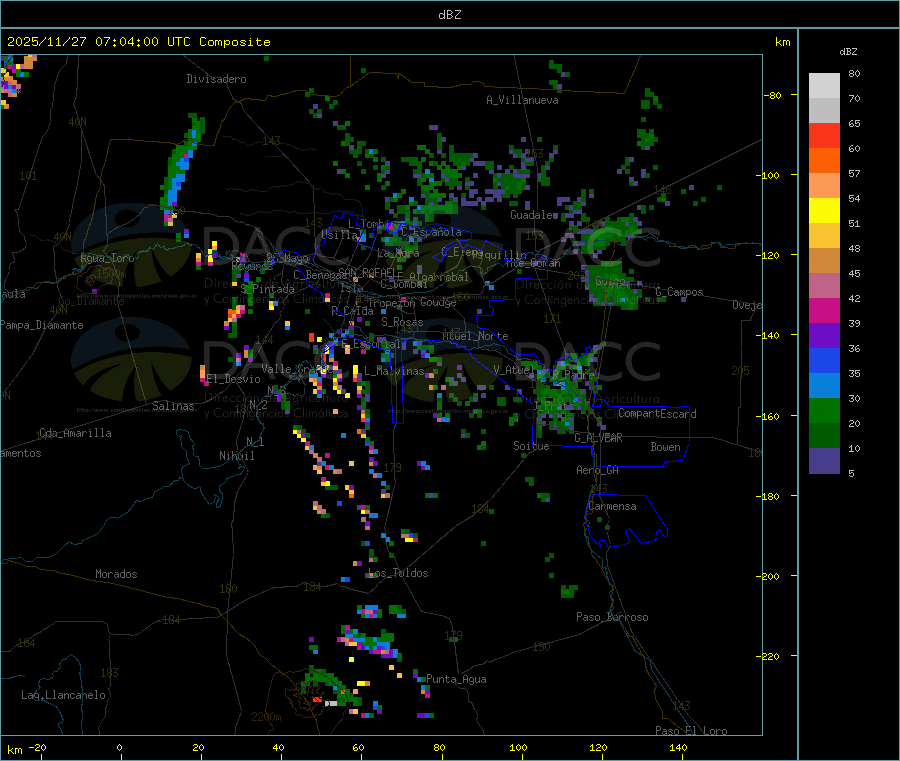
Task: Click the A_Villanueva map label
Action: [522, 100]
